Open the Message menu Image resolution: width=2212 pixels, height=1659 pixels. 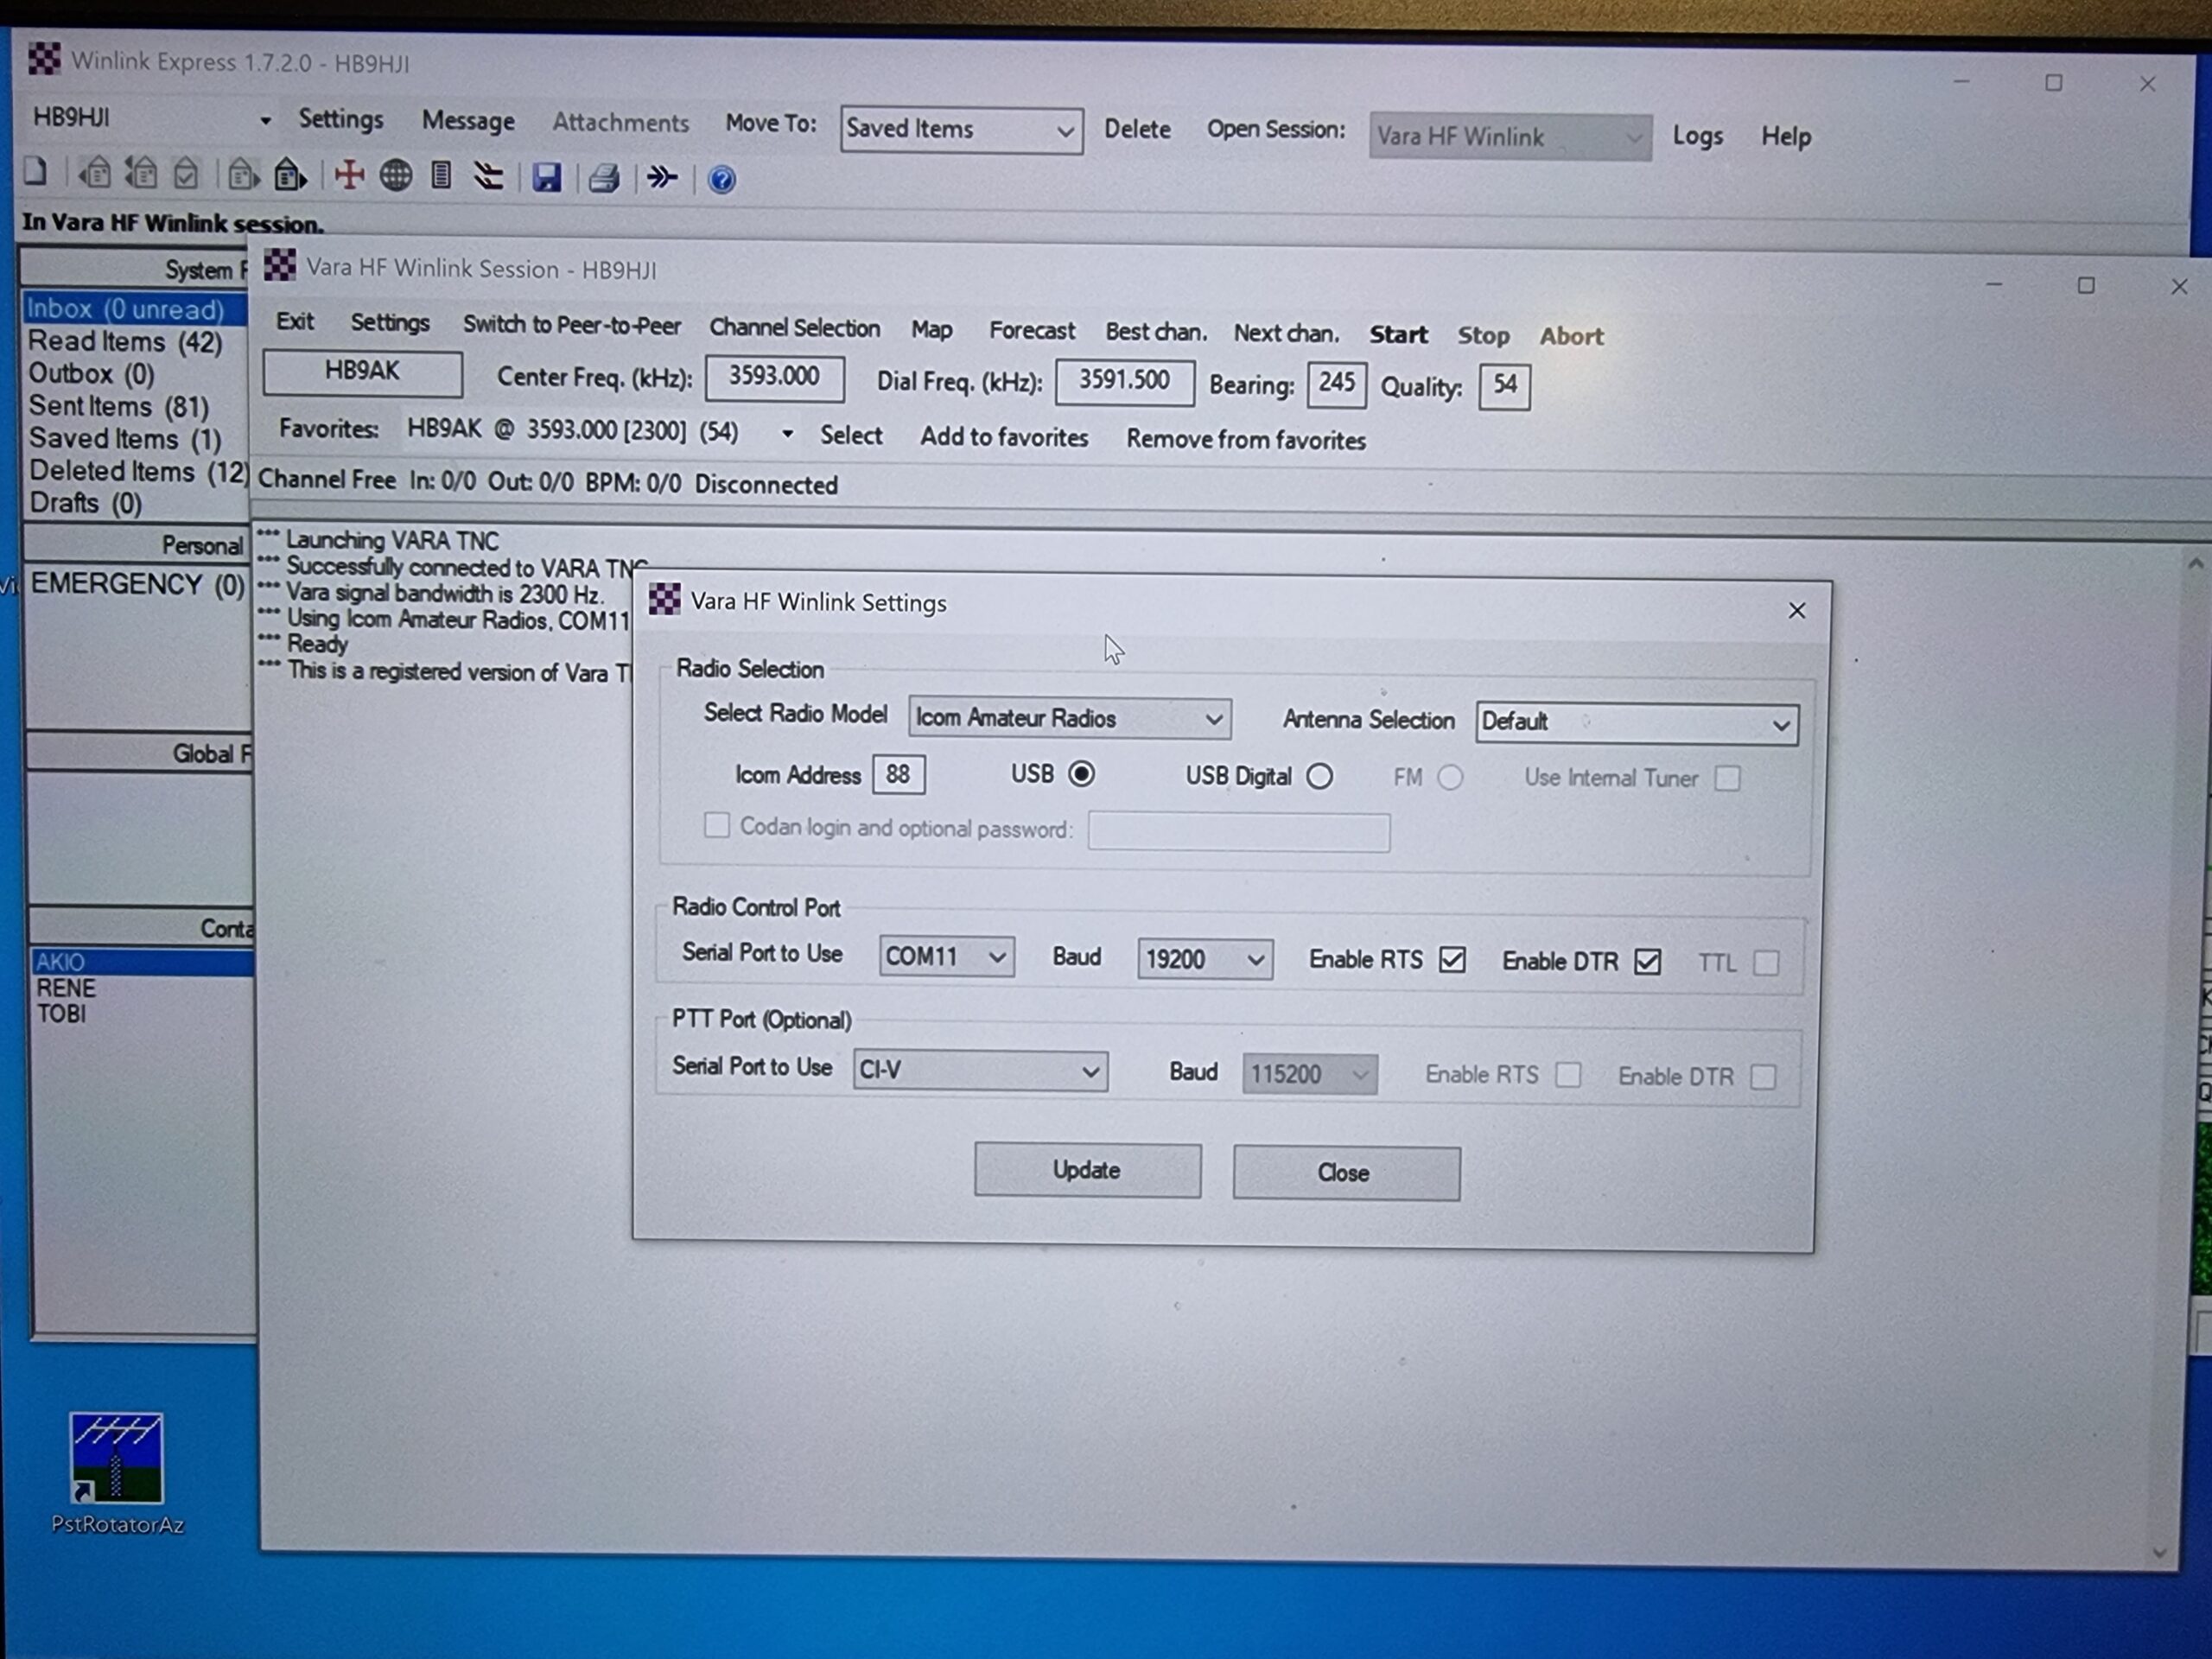pyautogui.click(x=468, y=121)
